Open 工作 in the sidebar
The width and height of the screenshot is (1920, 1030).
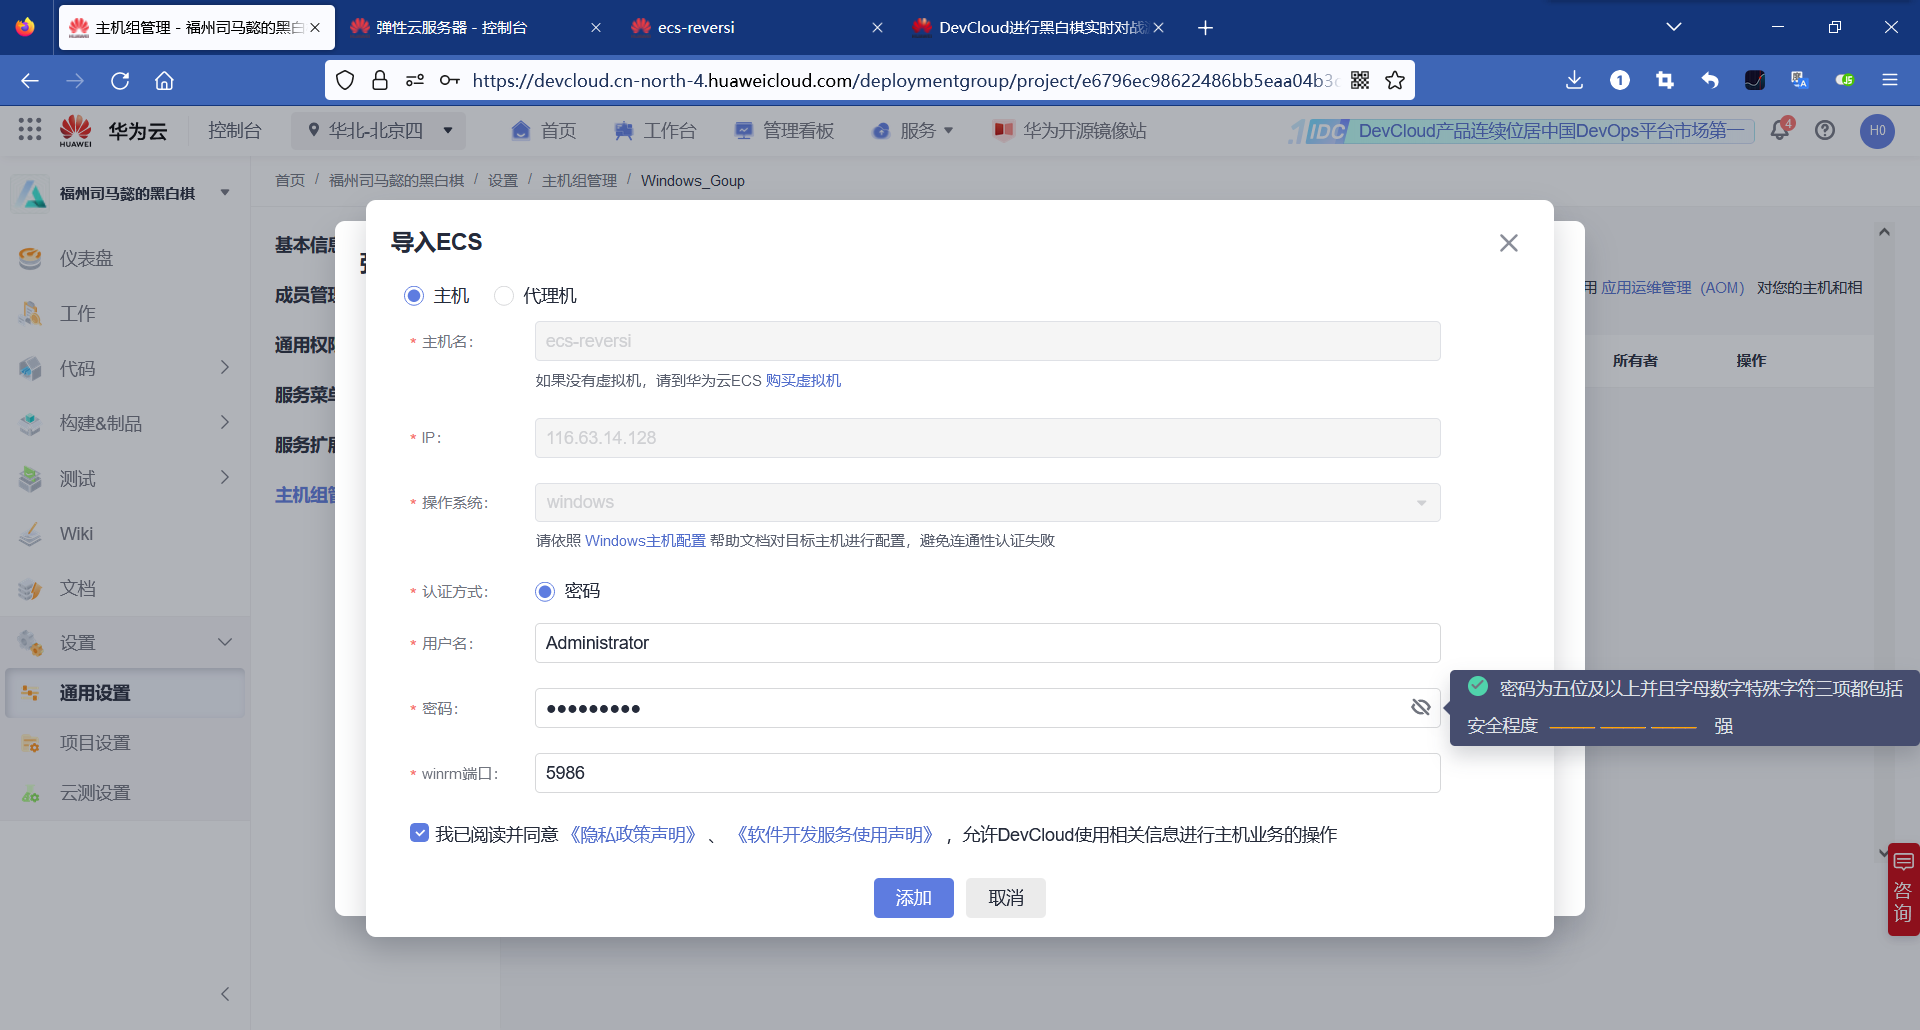[77, 314]
